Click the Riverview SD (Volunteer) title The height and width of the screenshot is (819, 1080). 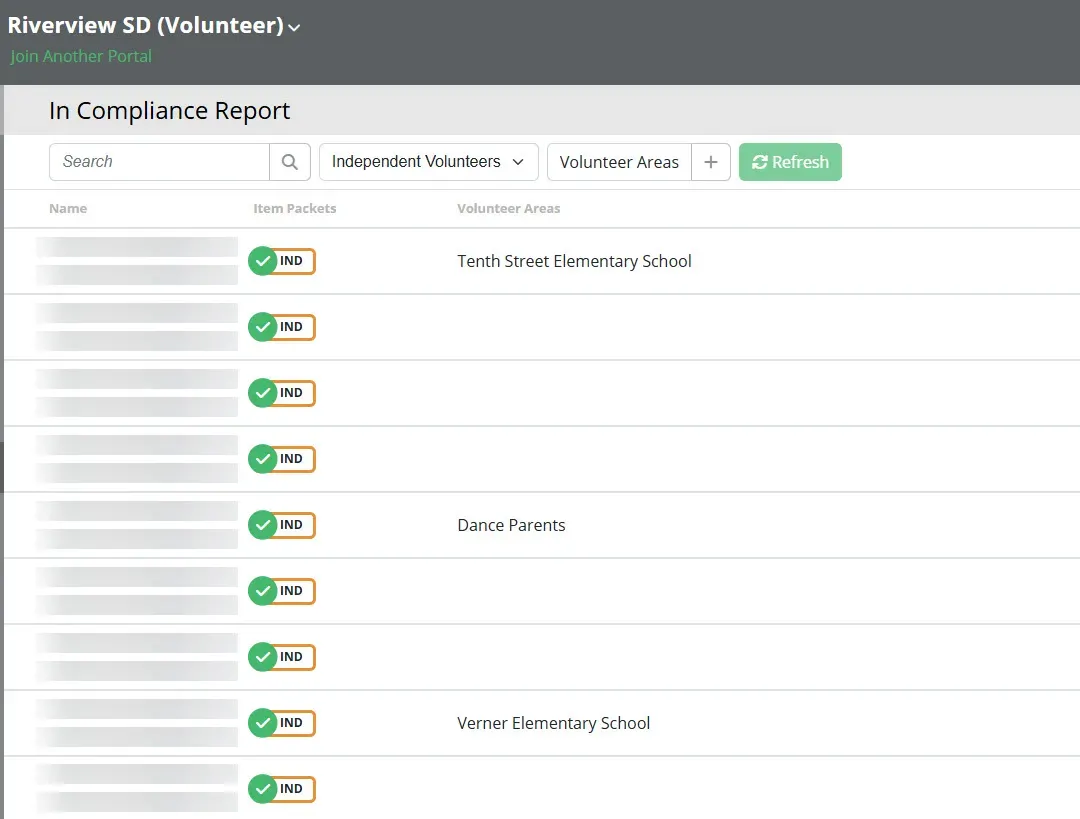click(x=145, y=25)
